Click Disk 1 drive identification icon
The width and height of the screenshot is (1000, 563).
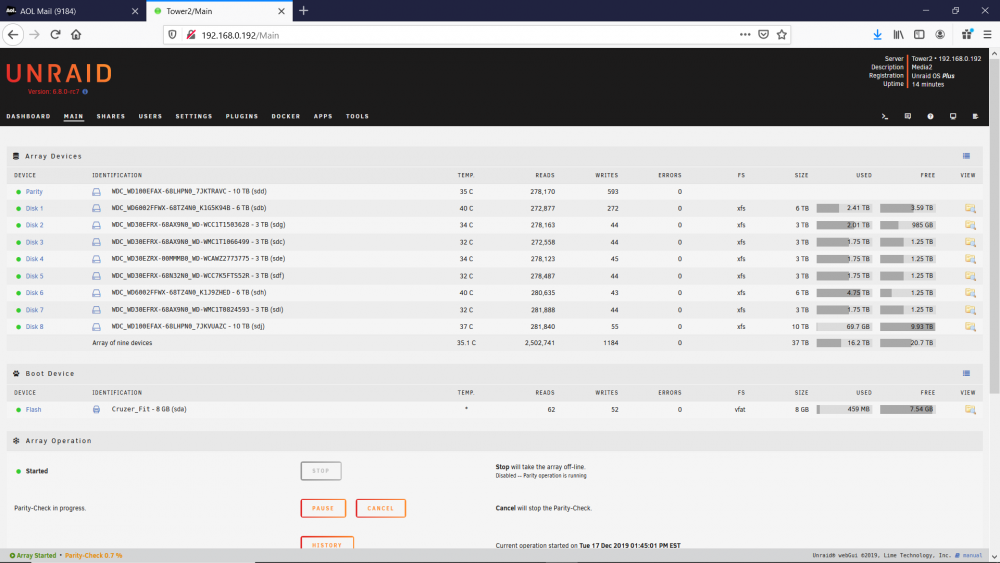(x=96, y=208)
